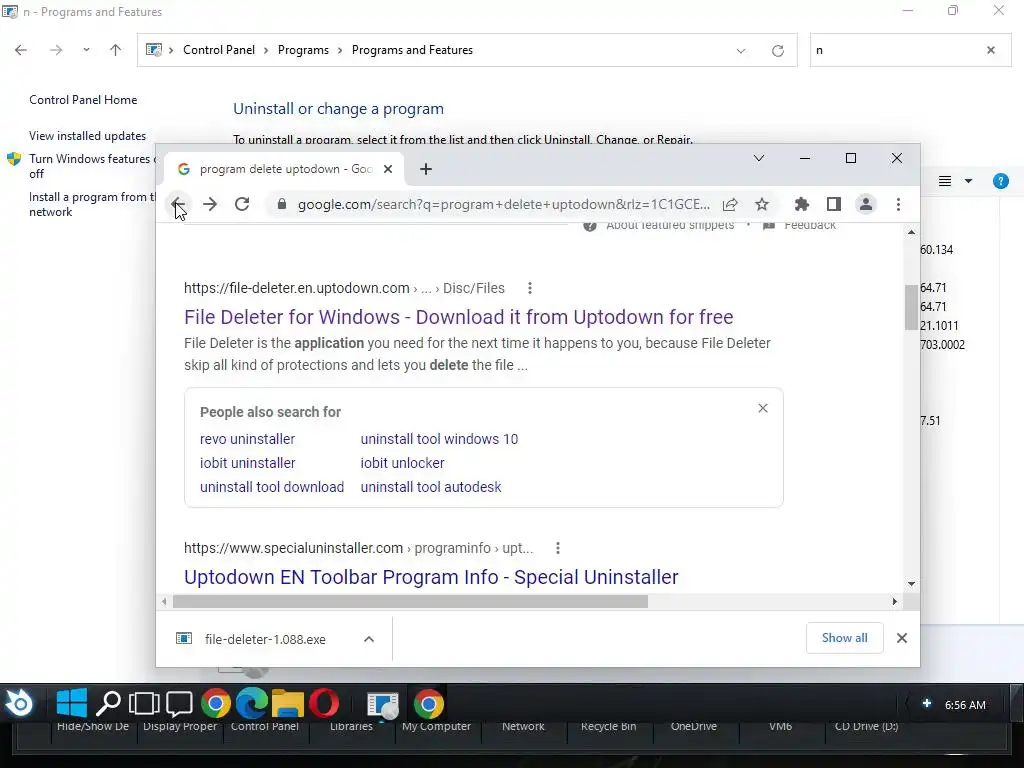Launch Opera from taskbar
Viewport: 1024px width, 768px height.
(x=324, y=703)
